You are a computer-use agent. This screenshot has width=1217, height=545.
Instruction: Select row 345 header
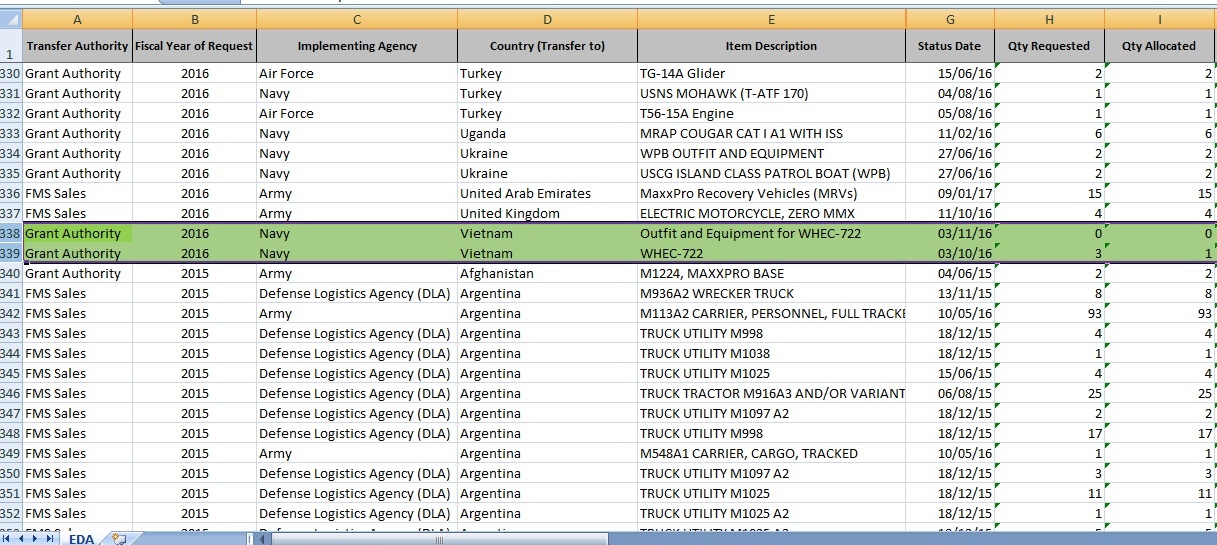click(x=10, y=374)
